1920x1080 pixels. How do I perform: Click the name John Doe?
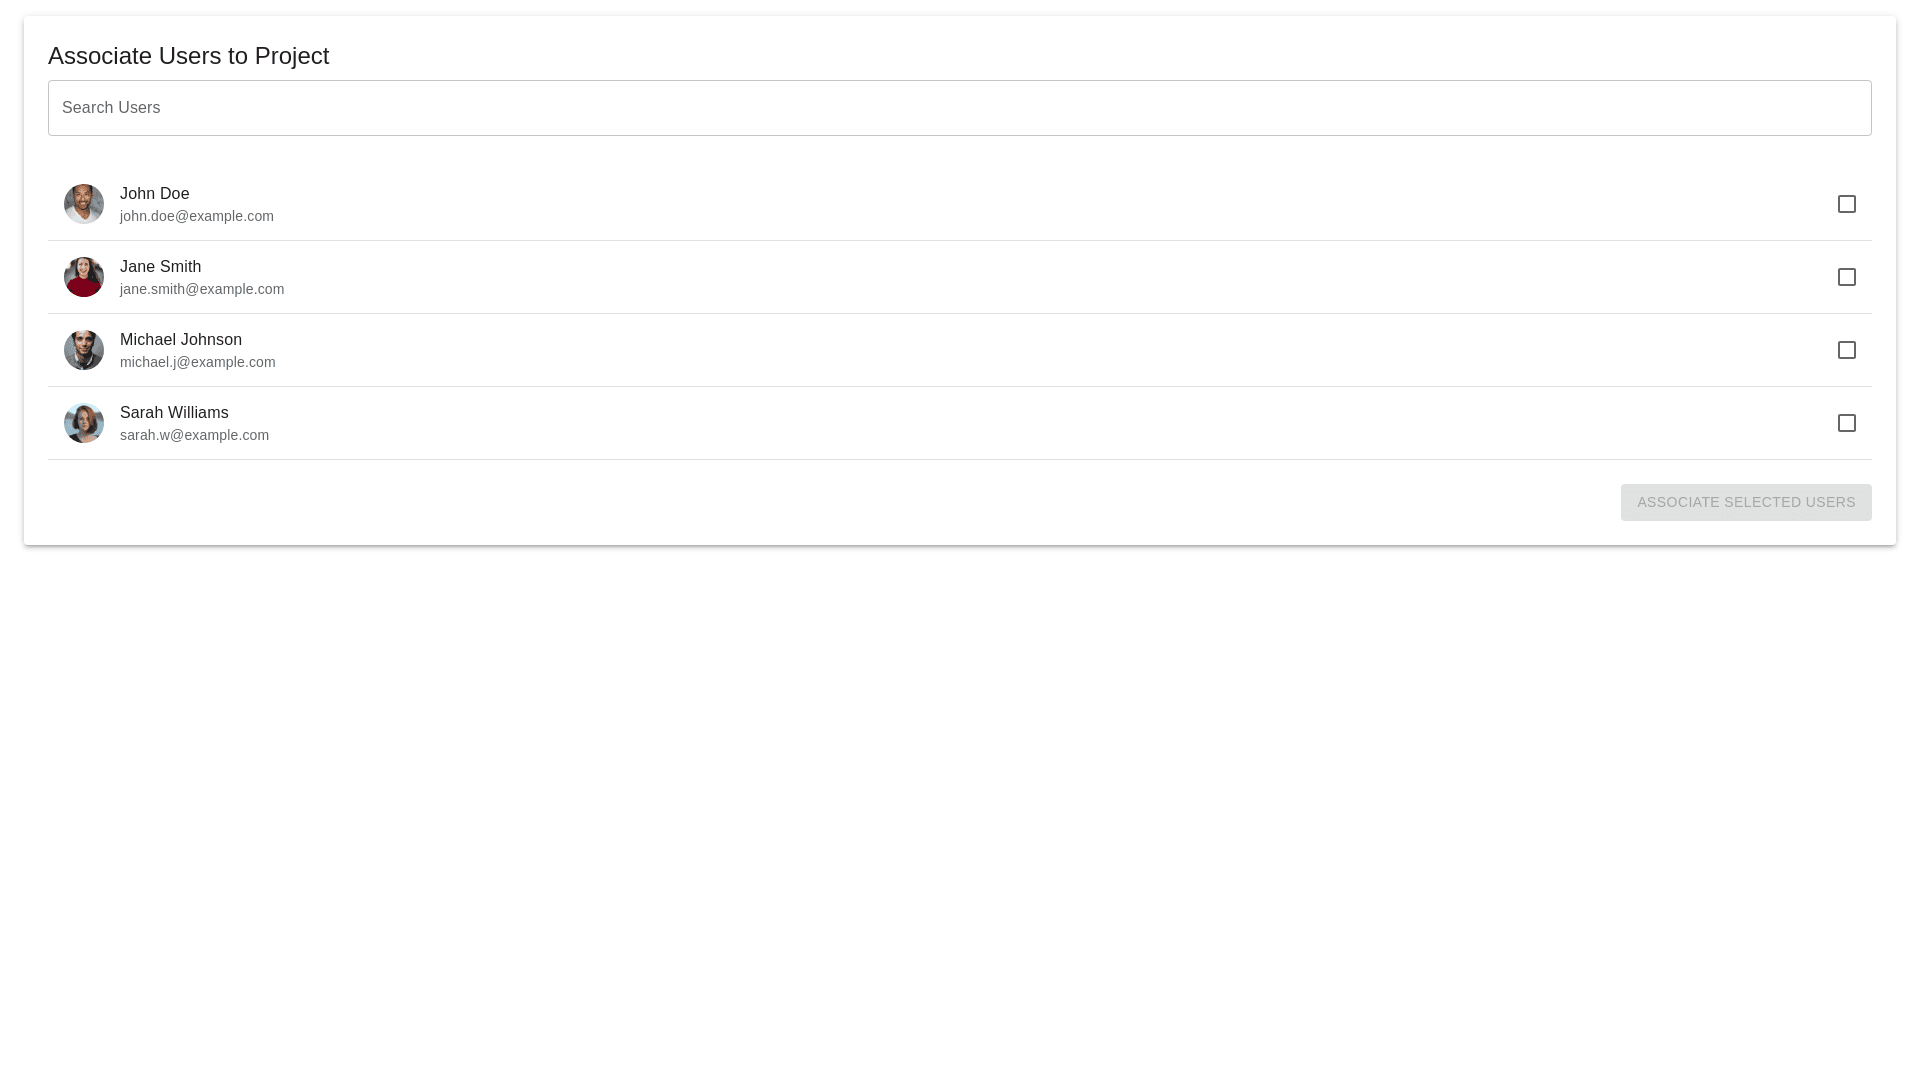155,194
